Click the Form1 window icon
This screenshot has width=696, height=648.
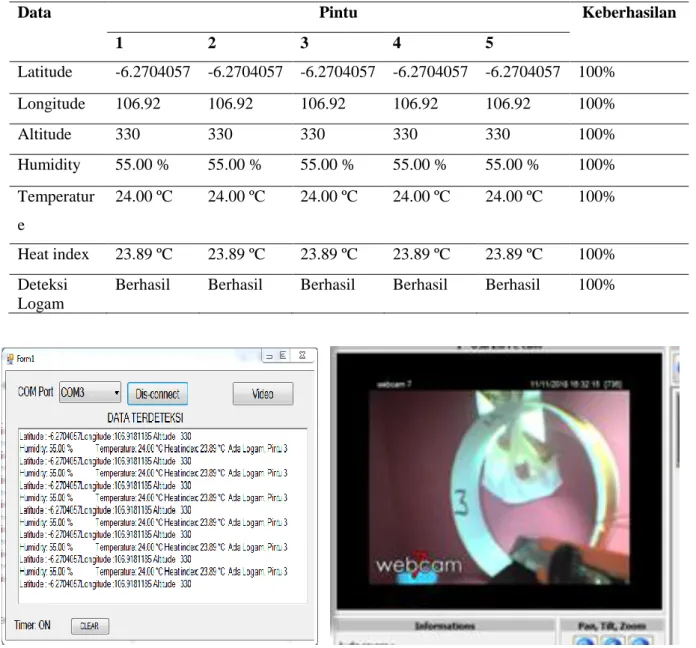pos(10,359)
